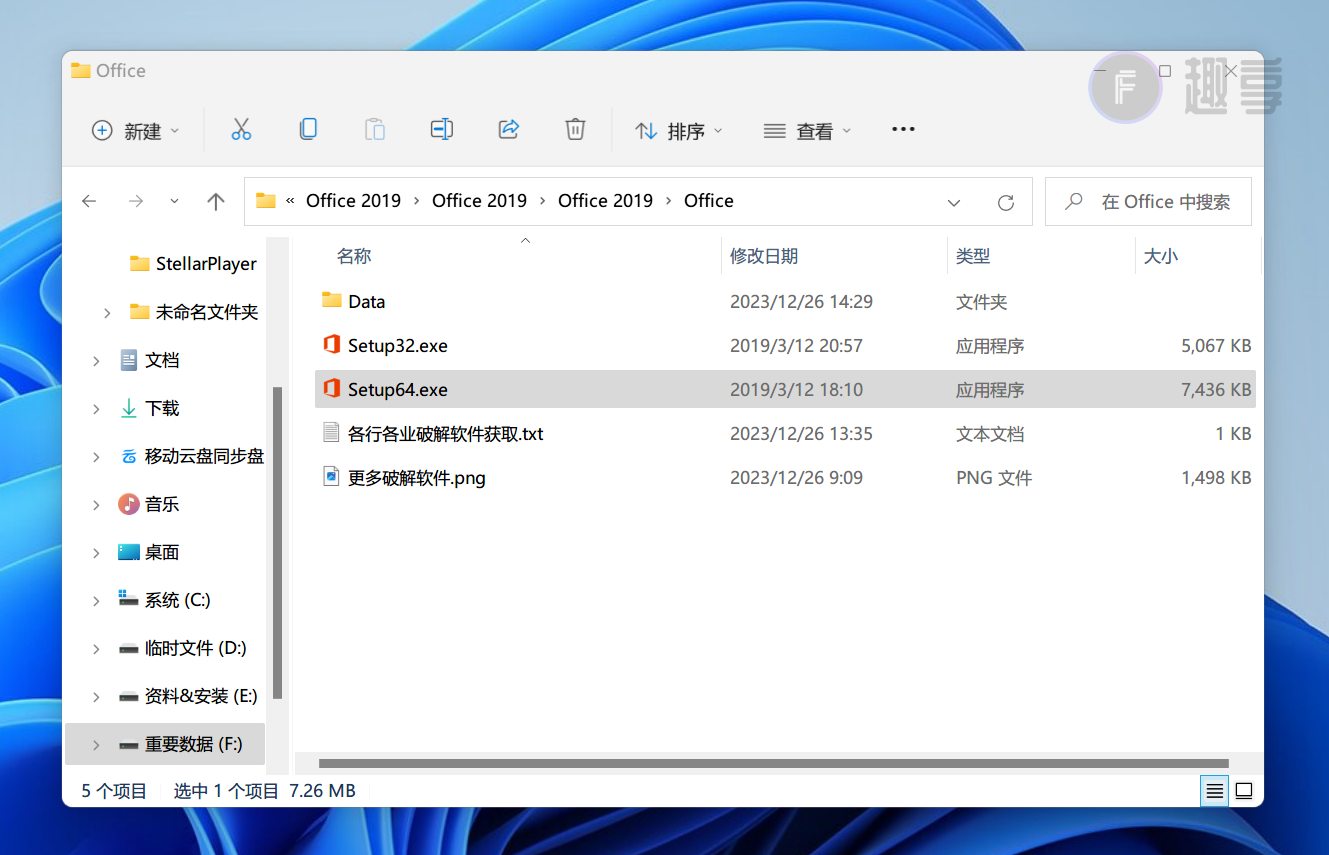
Task: Open address bar history dropdown
Action: tap(953, 202)
